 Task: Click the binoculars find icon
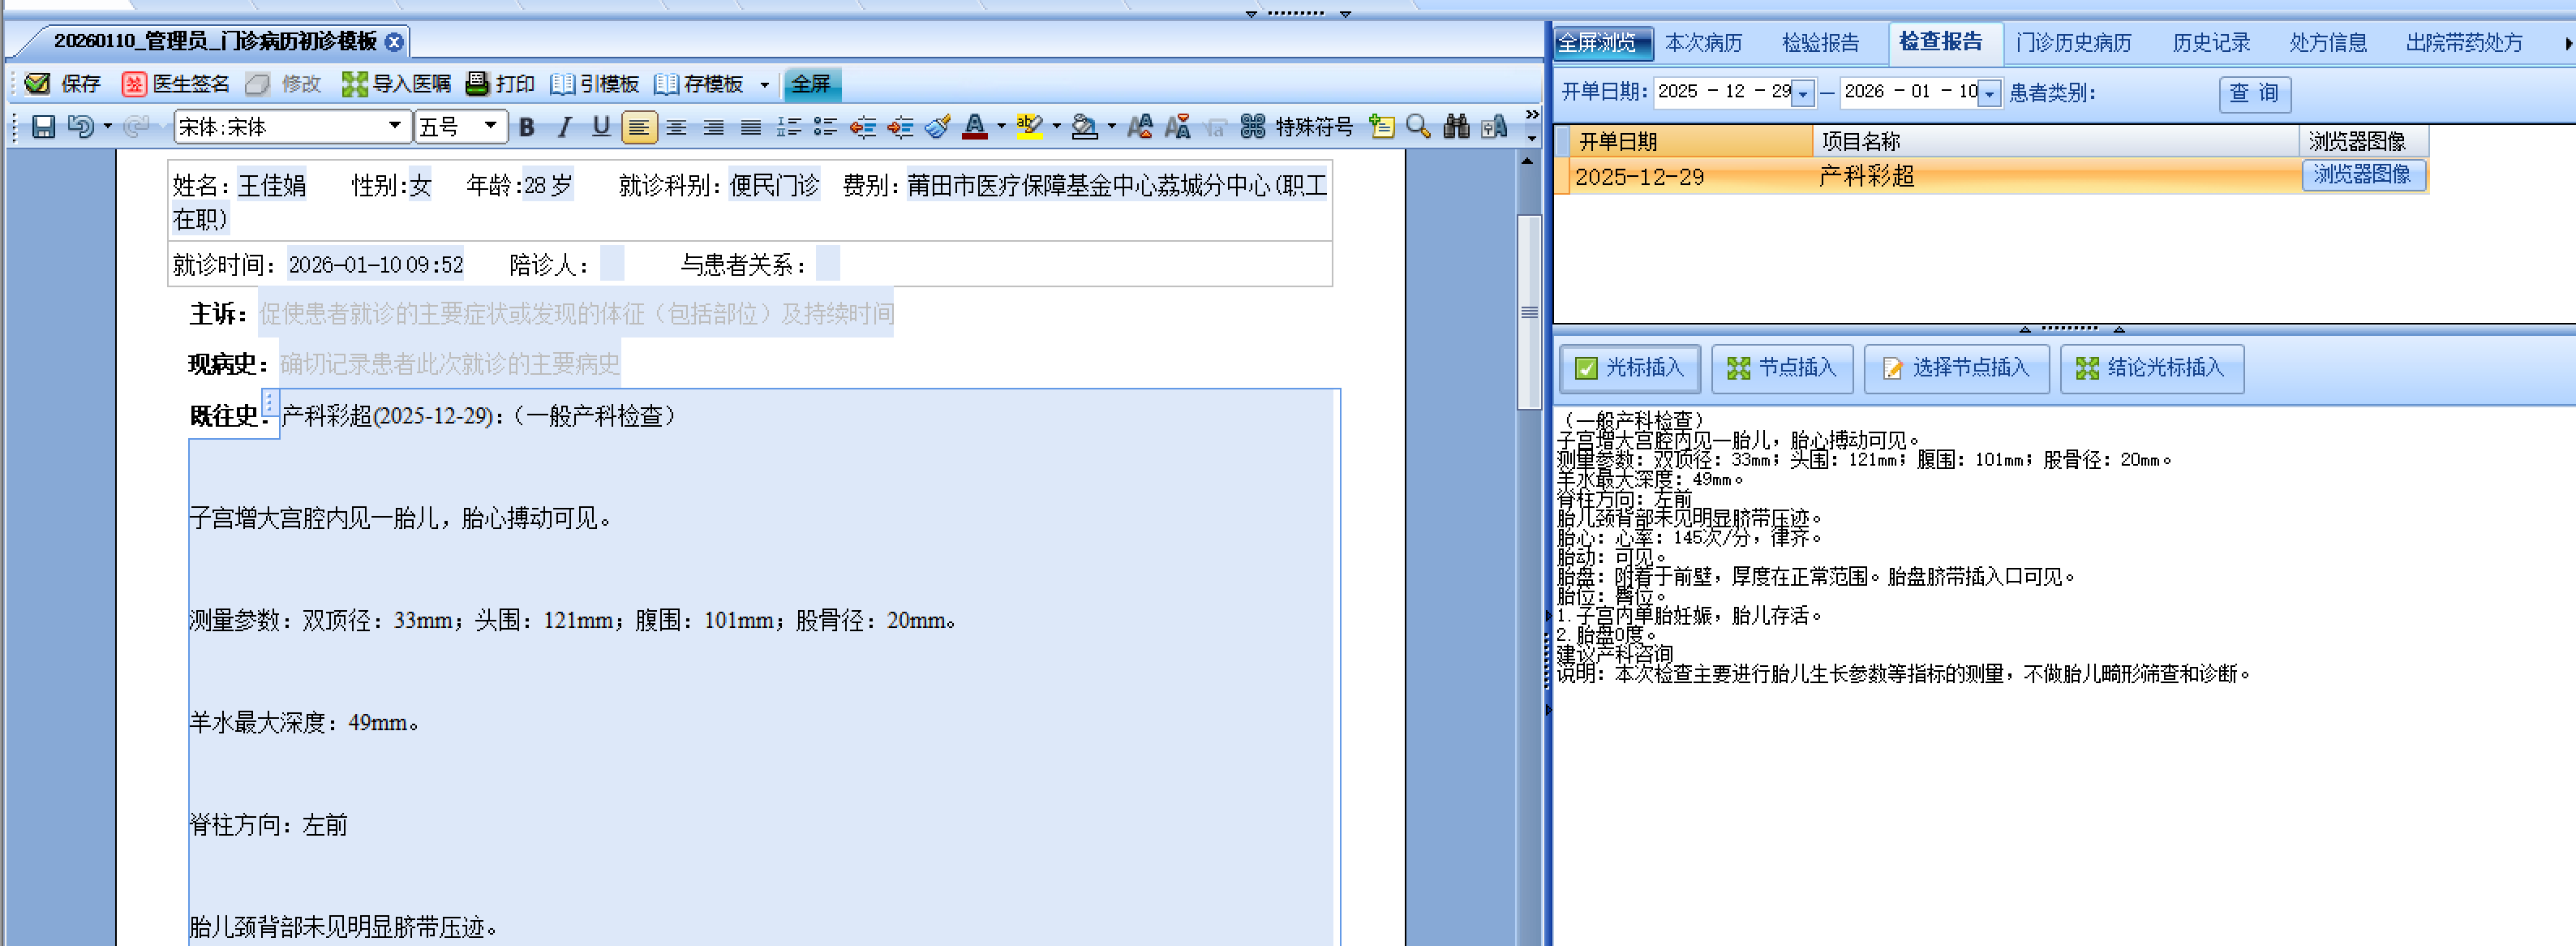[1456, 127]
